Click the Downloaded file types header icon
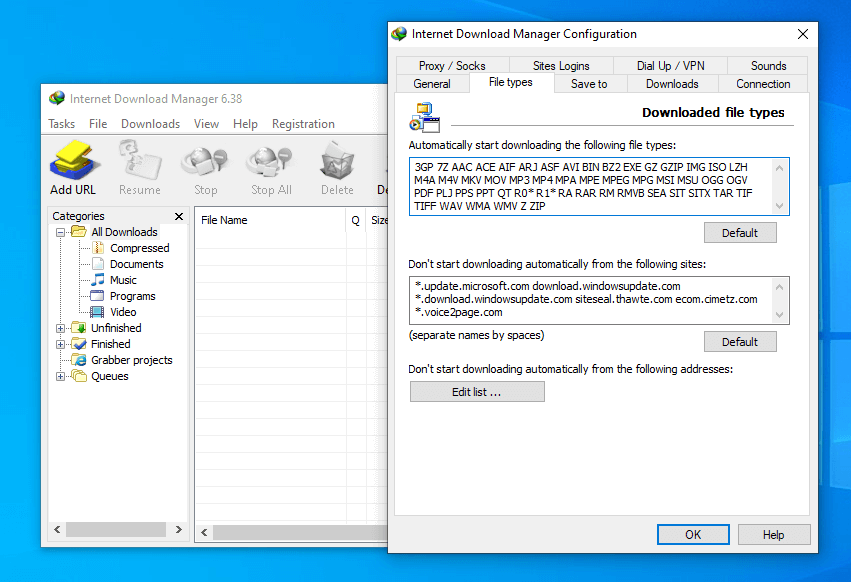851x582 pixels. pyautogui.click(x=424, y=117)
